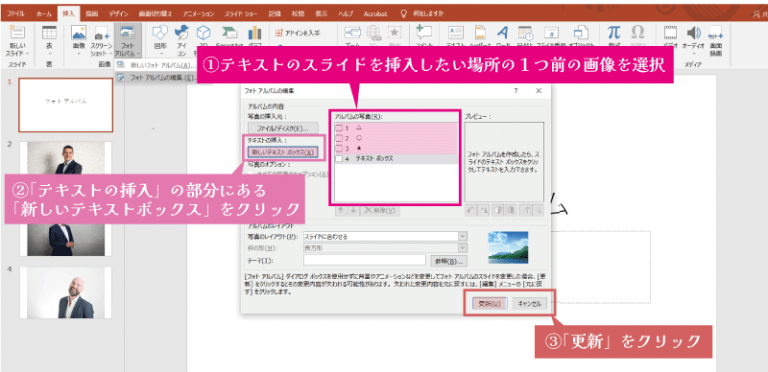The image size is (768, 372).
Task: Open the オーディオ dropdown arrow
Action: pyautogui.click(x=693, y=53)
